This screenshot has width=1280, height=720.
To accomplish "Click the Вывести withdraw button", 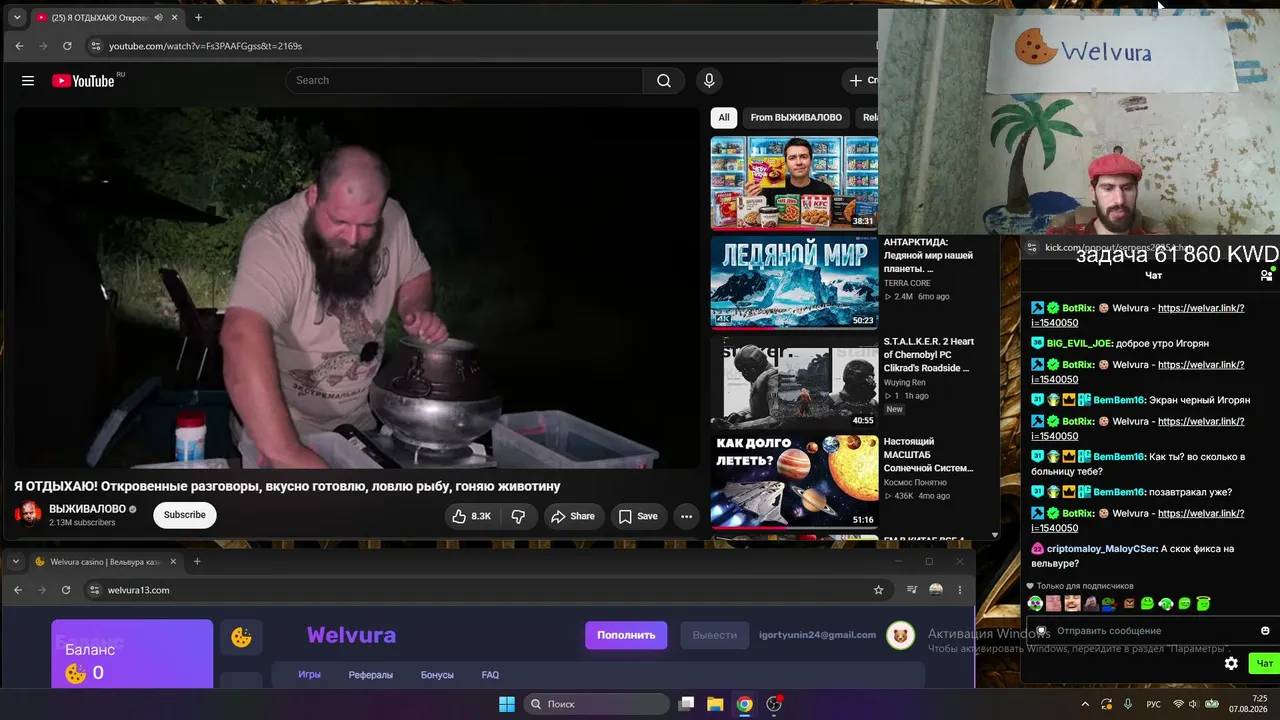I will pyautogui.click(x=715, y=635).
